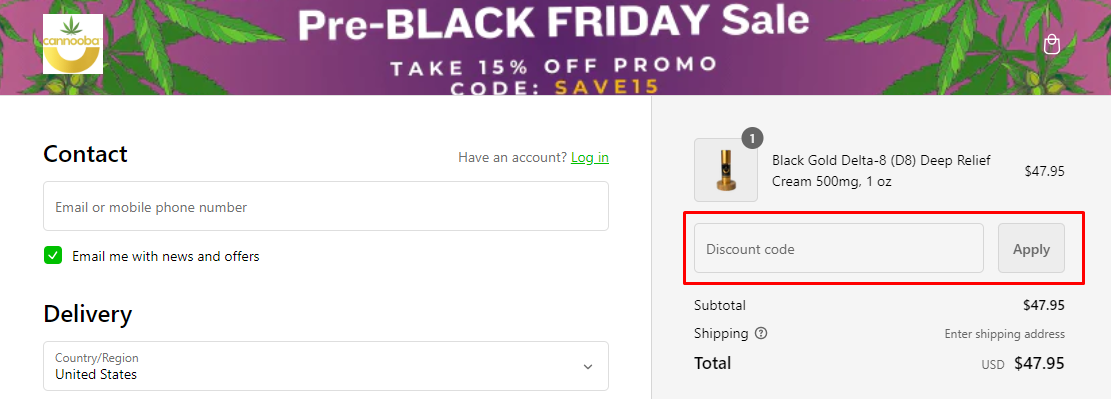Click the Pre-BLACK FRIDAY Sale banner headline
Viewport: 1111px width, 399px height.
(x=553, y=23)
